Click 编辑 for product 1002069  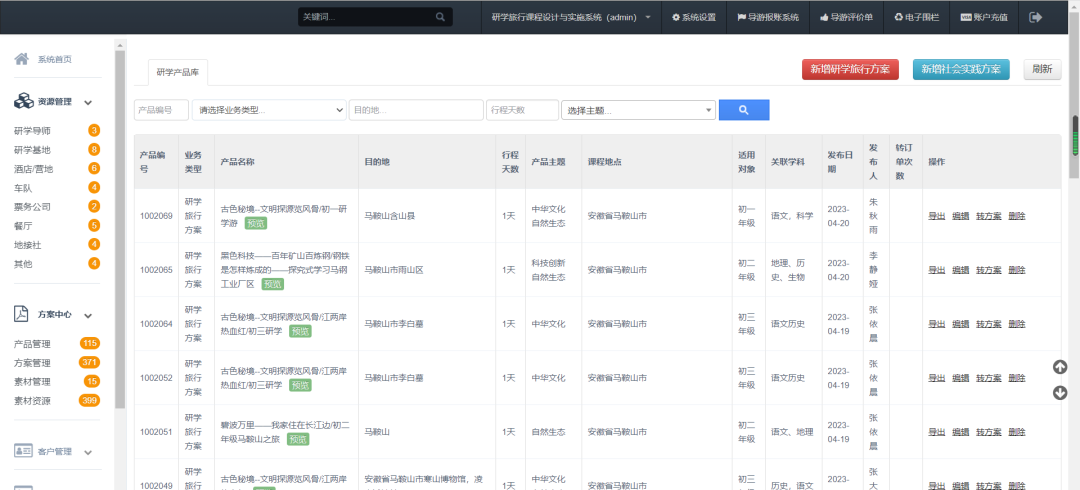960,216
